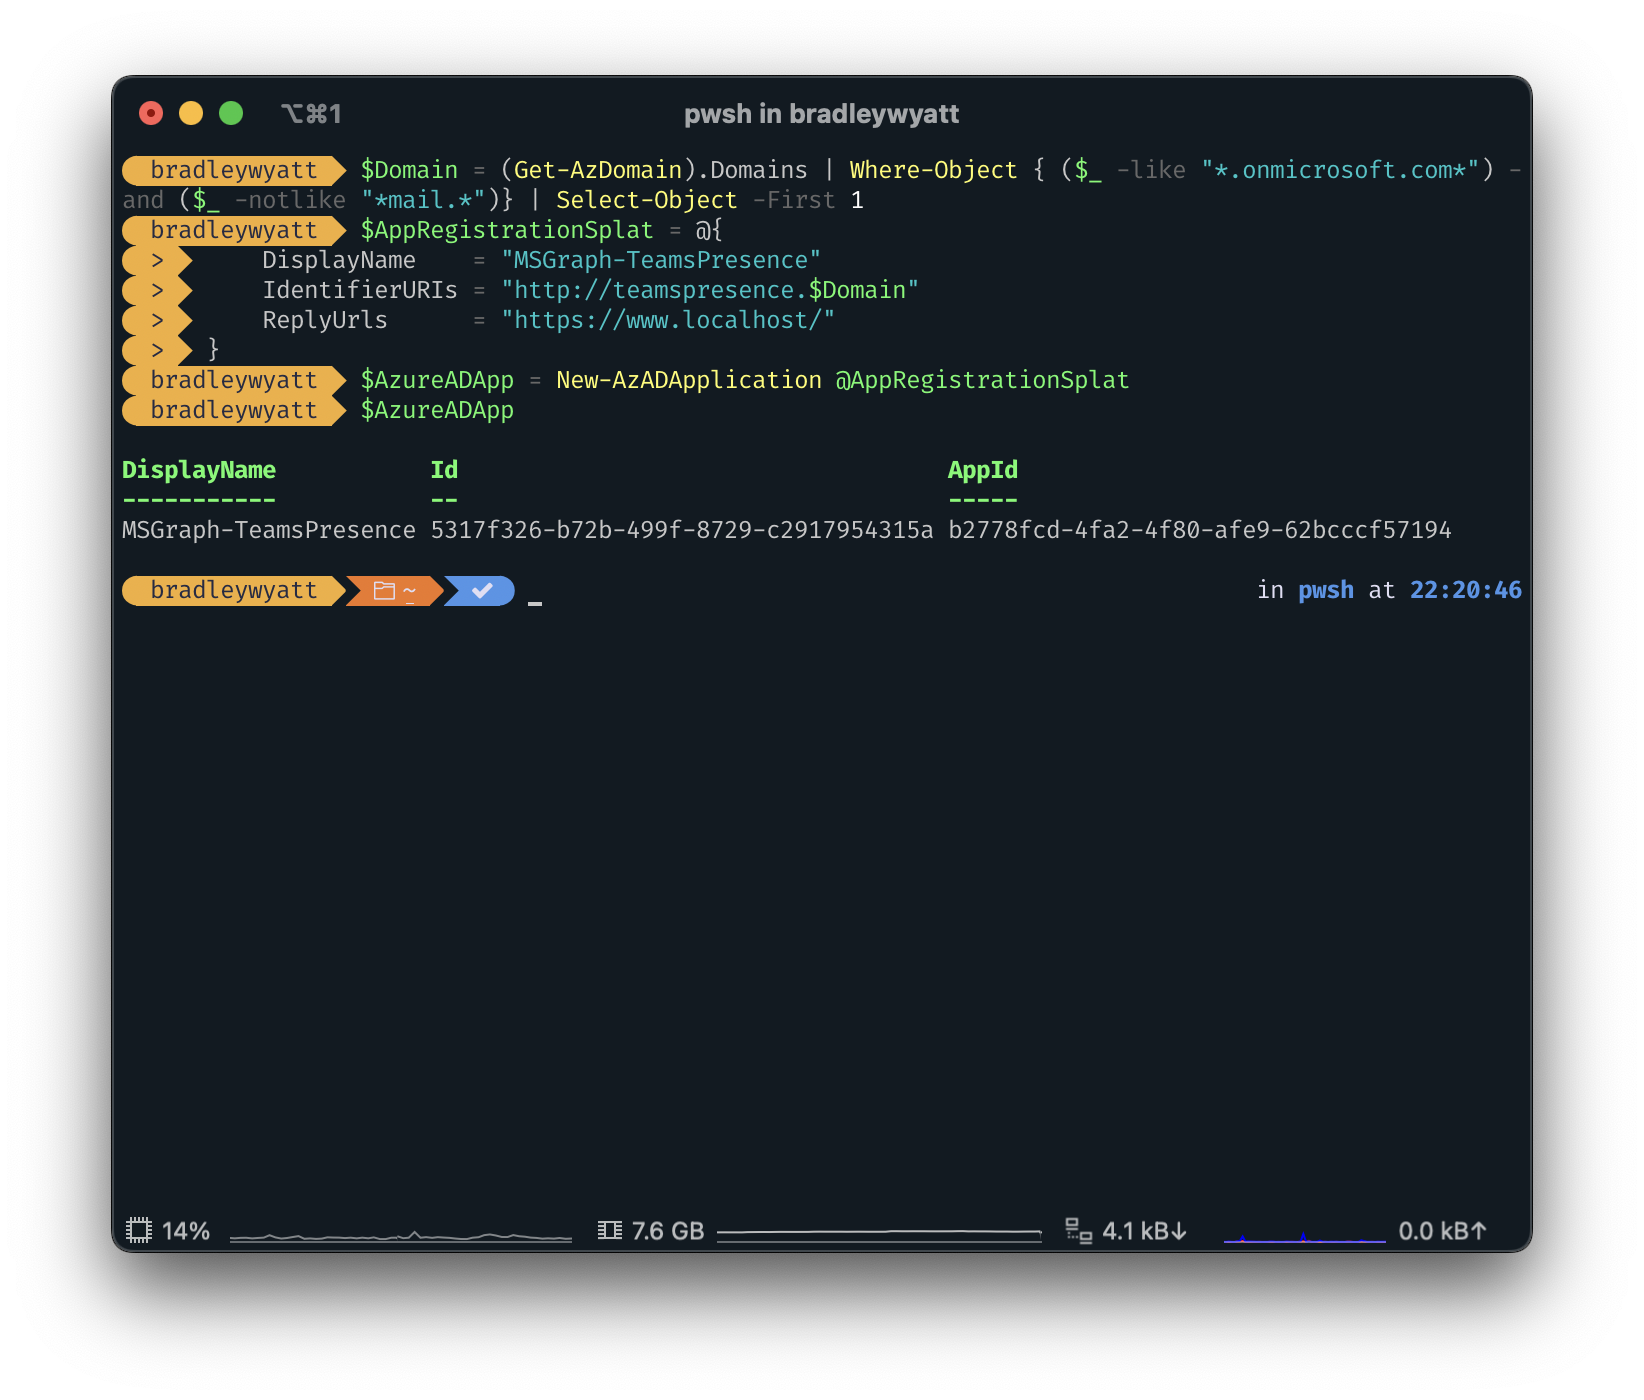
Task: Click the Id value starting with 5317f326
Action: point(682,530)
